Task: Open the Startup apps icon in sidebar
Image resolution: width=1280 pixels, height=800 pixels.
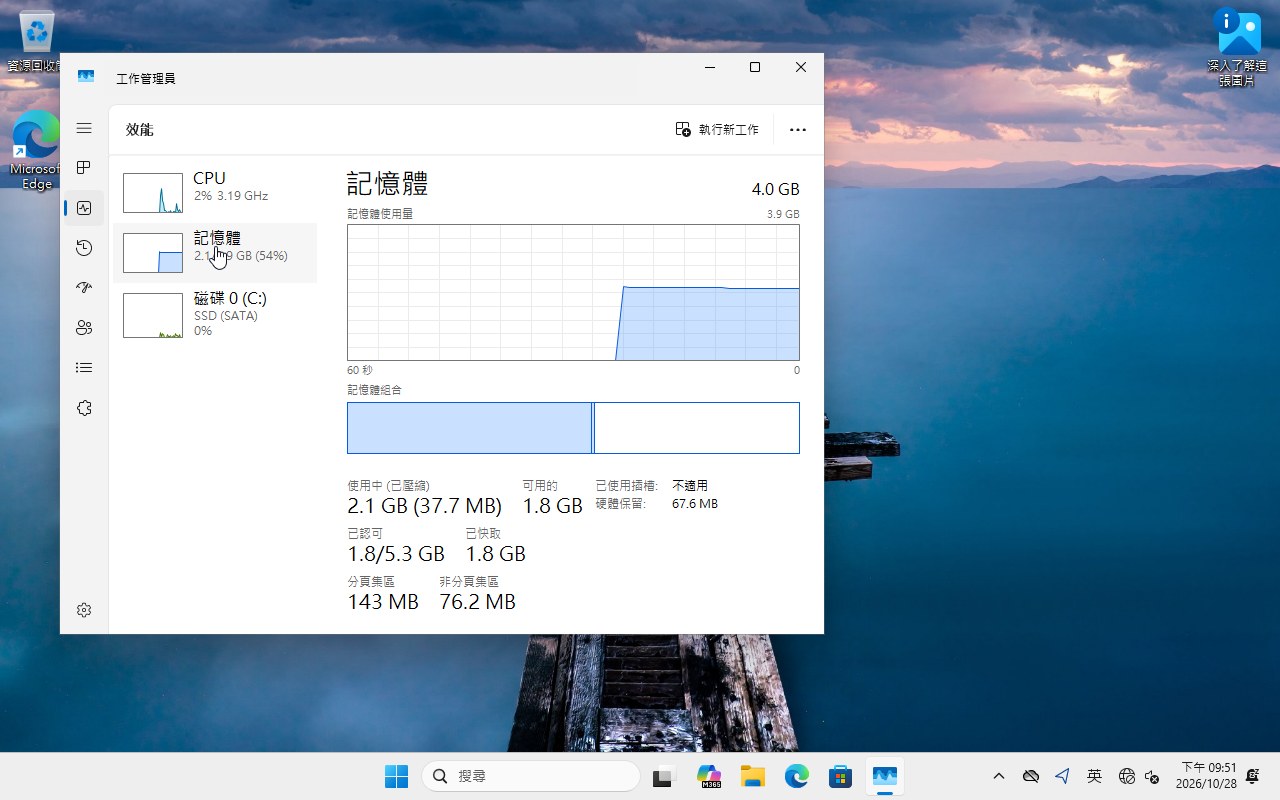Action: 84,288
